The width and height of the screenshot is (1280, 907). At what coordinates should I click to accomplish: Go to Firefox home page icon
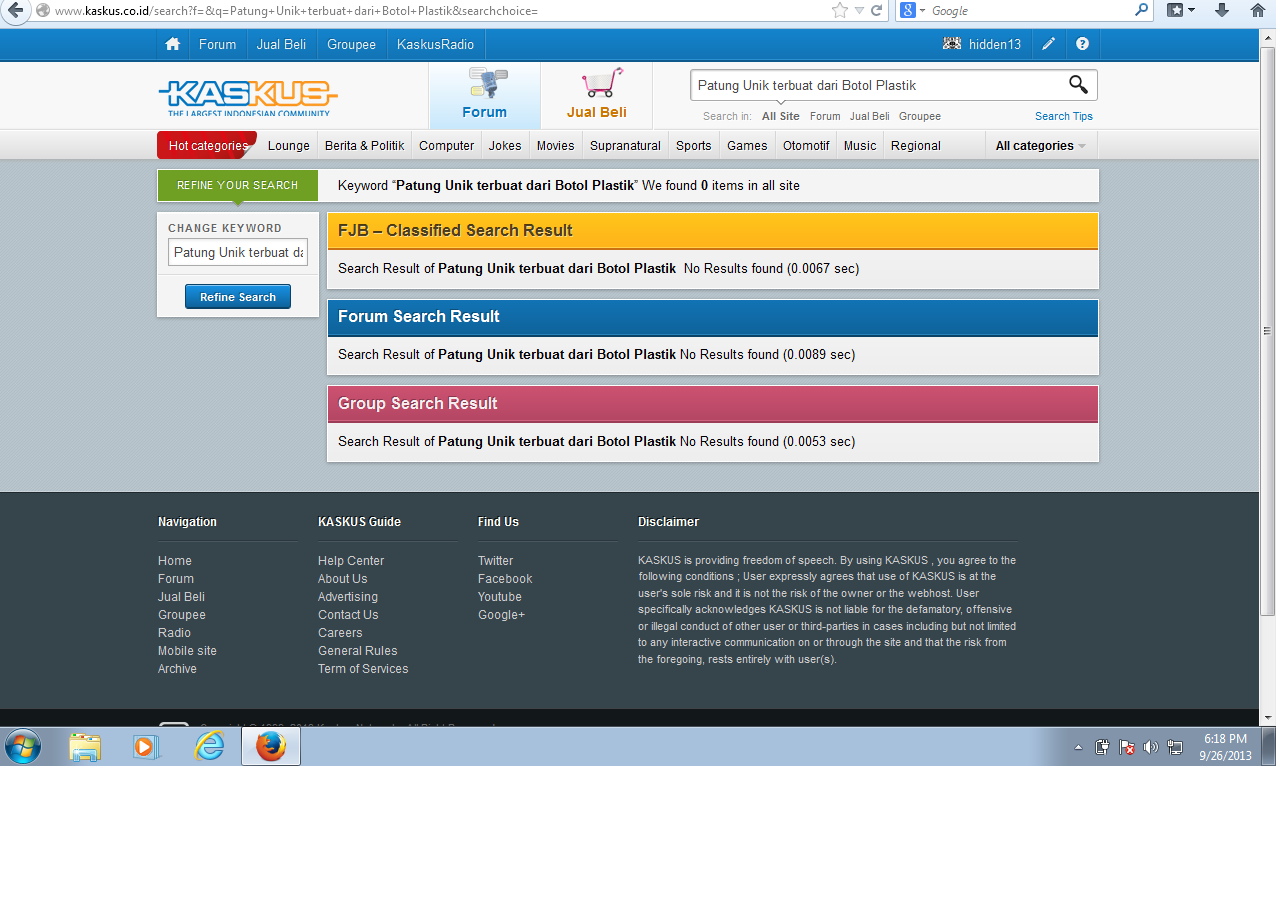(x=1258, y=10)
